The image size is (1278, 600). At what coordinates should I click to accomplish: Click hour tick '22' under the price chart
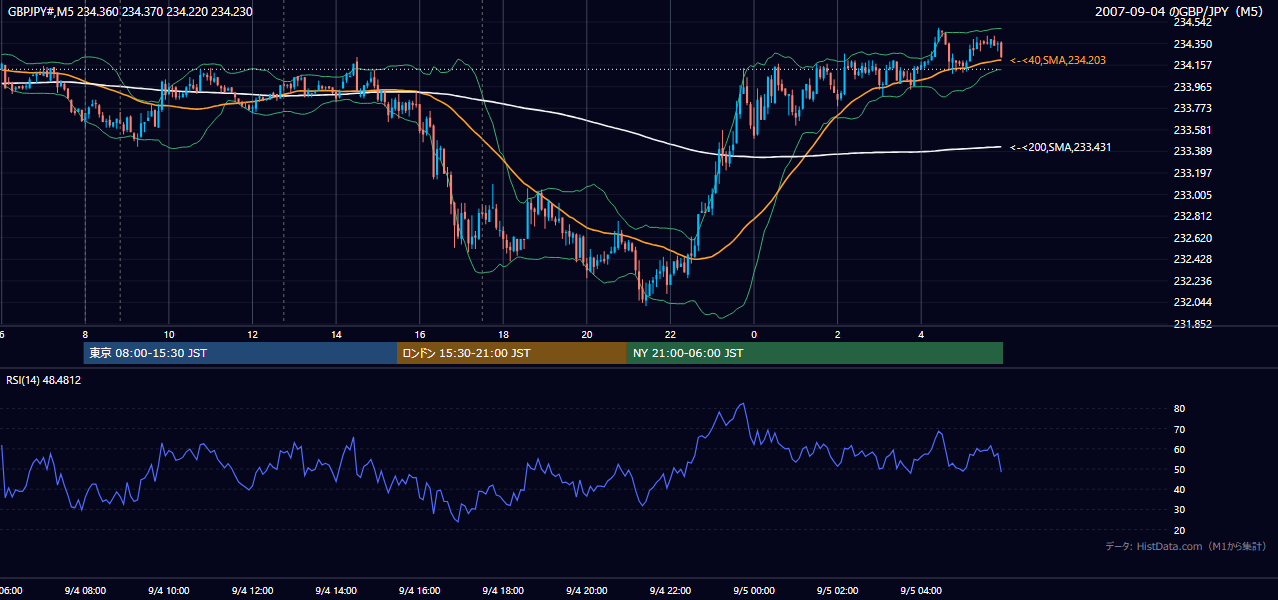pos(671,335)
